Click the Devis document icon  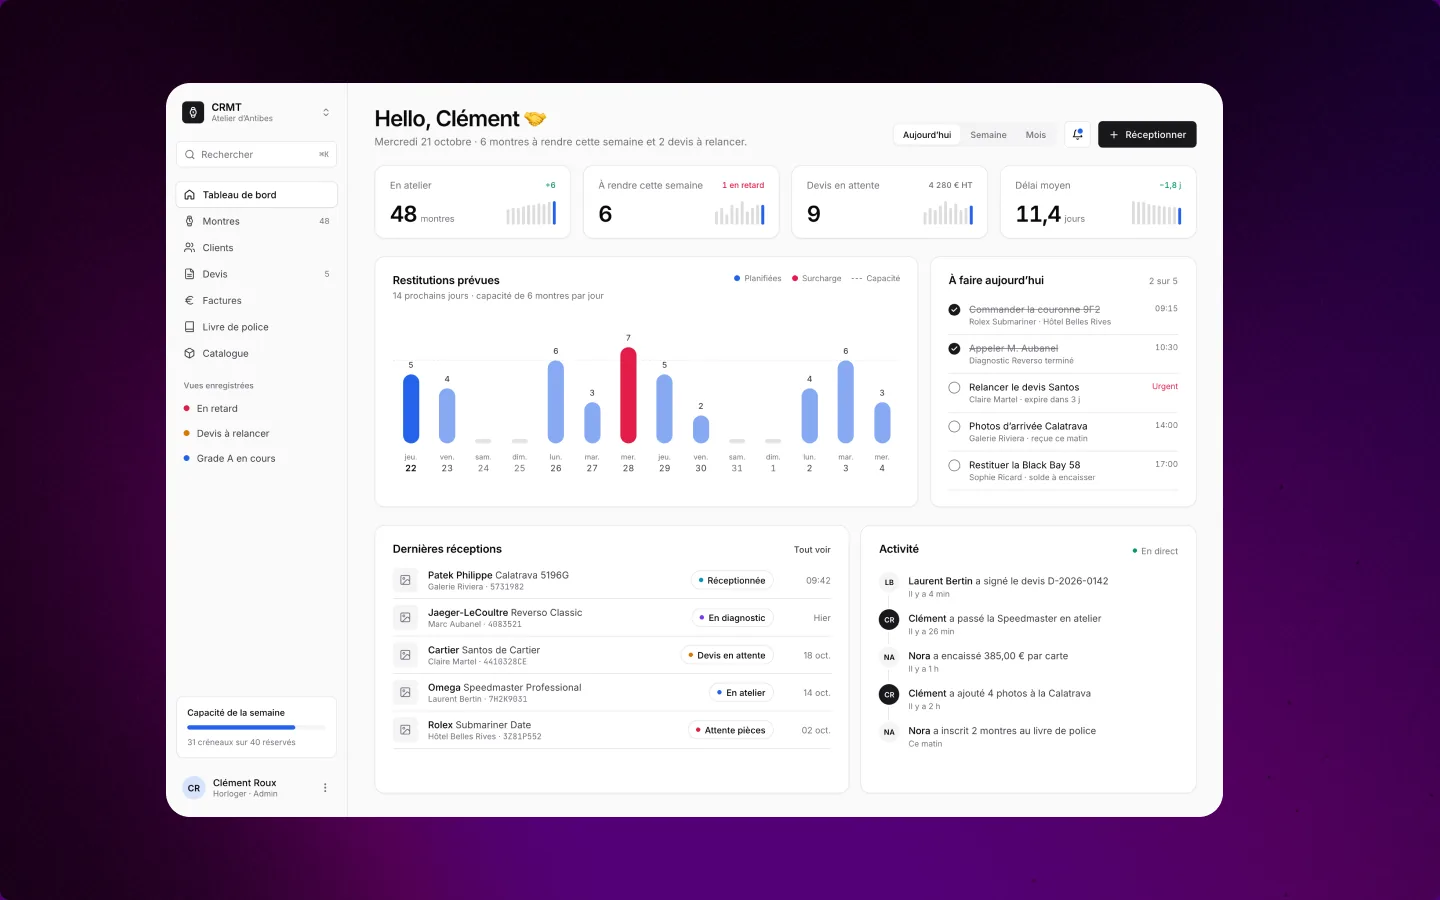click(190, 274)
